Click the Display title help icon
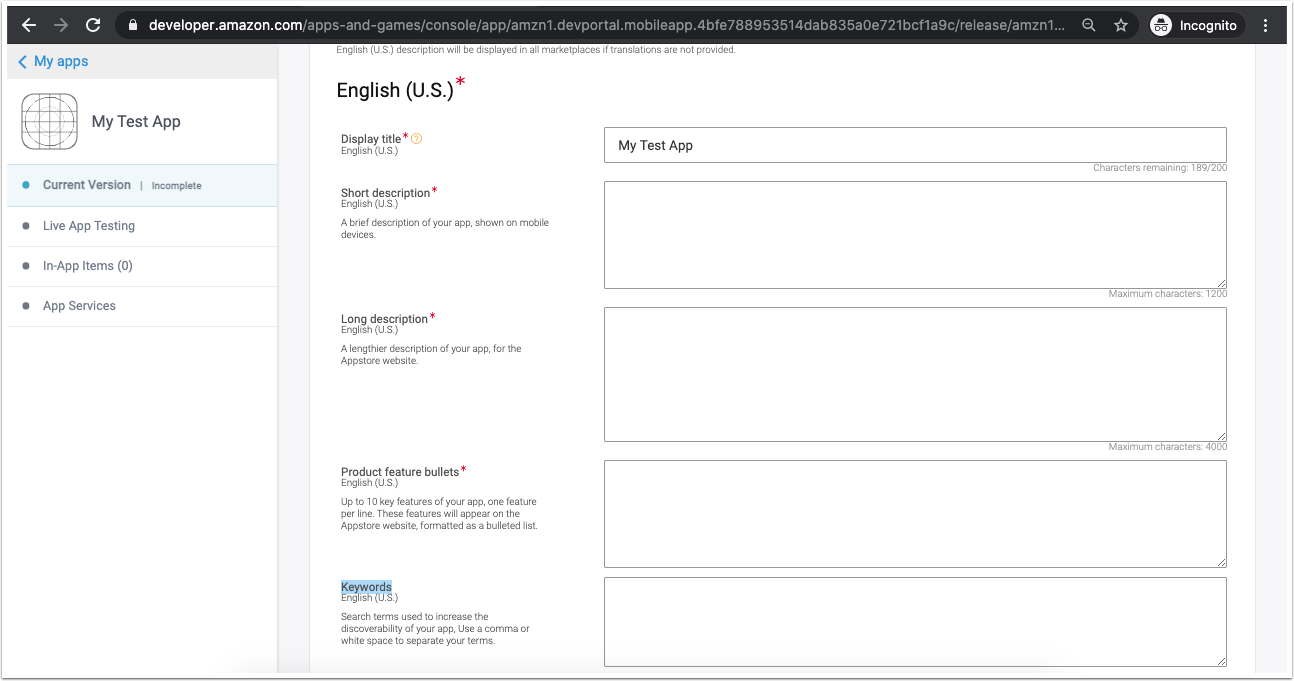Image resolution: width=1294 pixels, height=681 pixels. click(x=417, y=139)
